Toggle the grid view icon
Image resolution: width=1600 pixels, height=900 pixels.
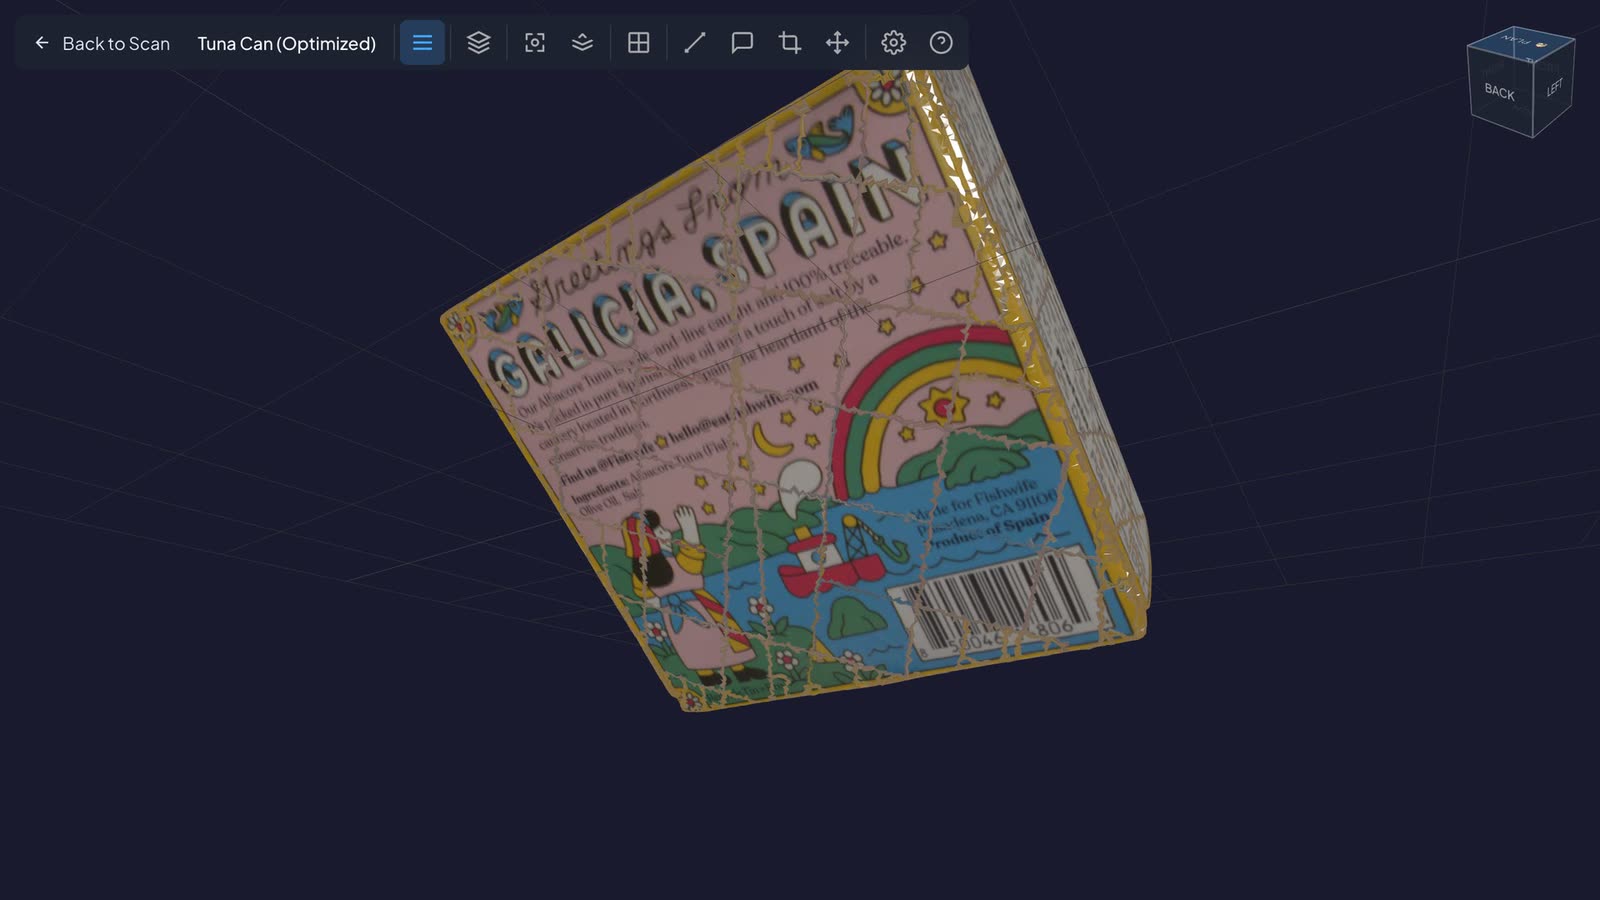click(638, 43)
